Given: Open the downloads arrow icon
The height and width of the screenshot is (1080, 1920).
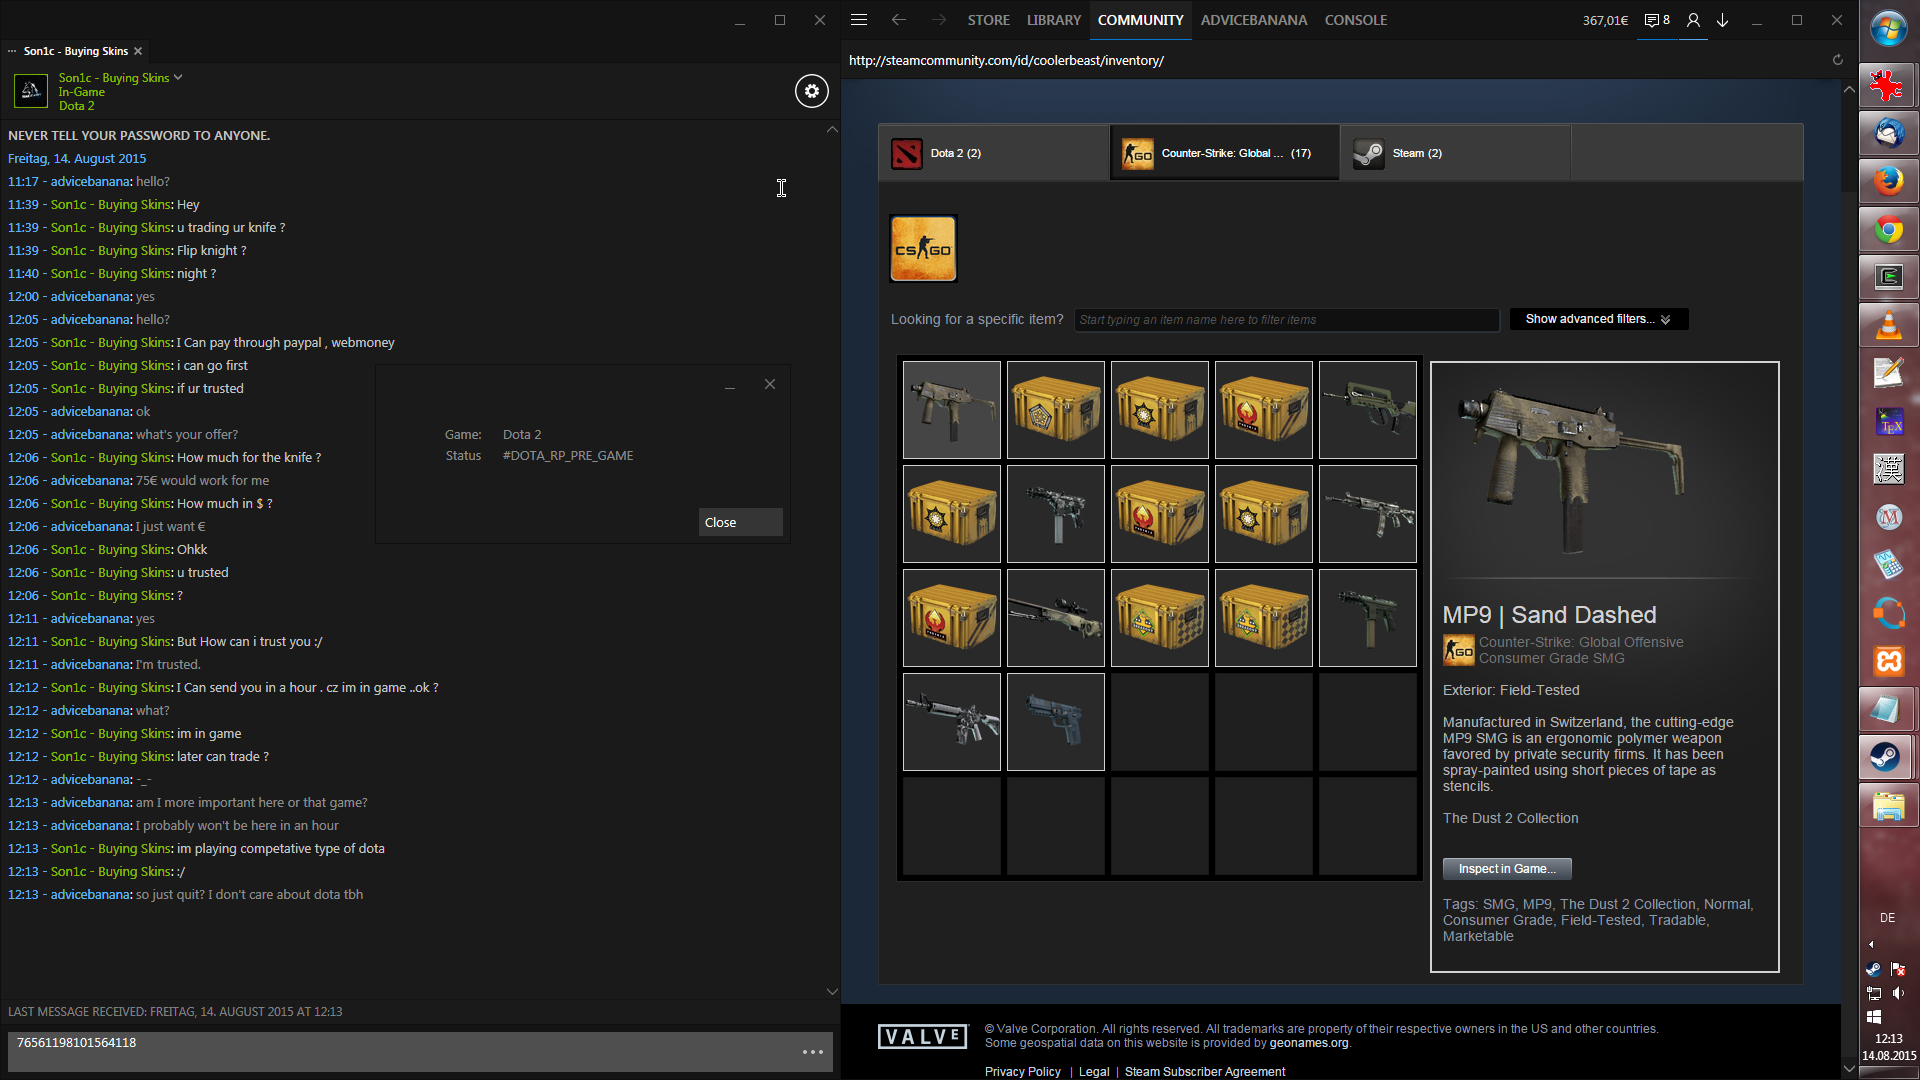Looking at the screenshot, I should click(x=1723, y=20).
